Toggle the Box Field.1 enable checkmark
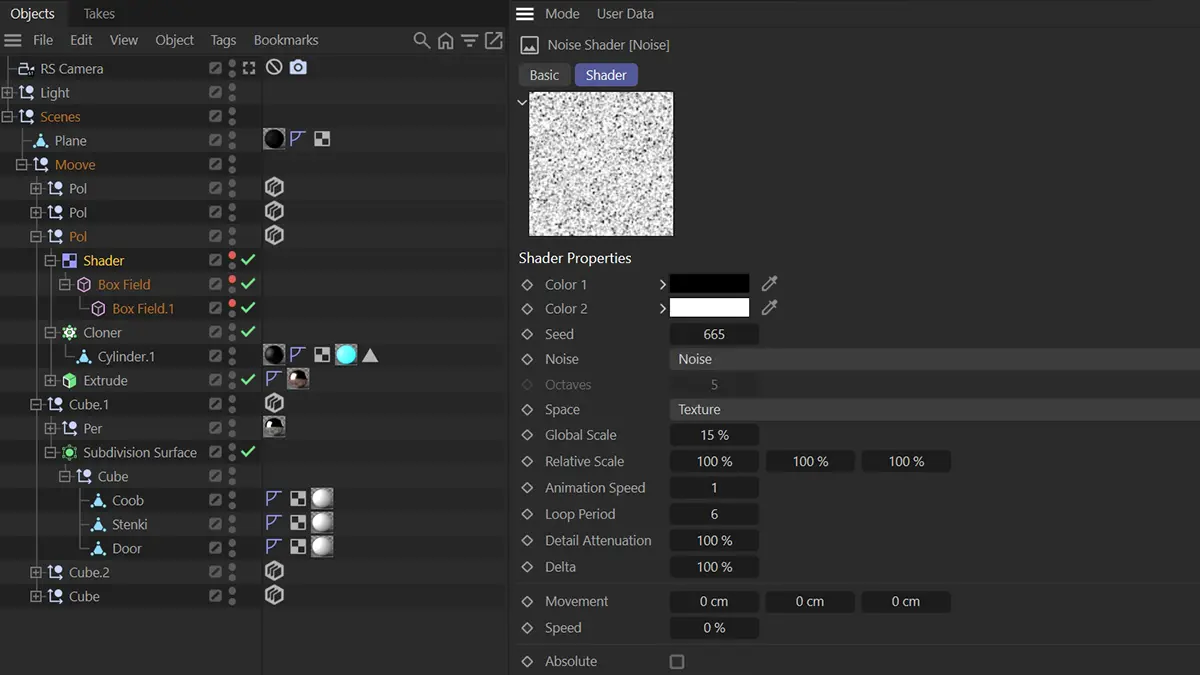Viewport: 1200px width, 675px height. tap(248, 308)
